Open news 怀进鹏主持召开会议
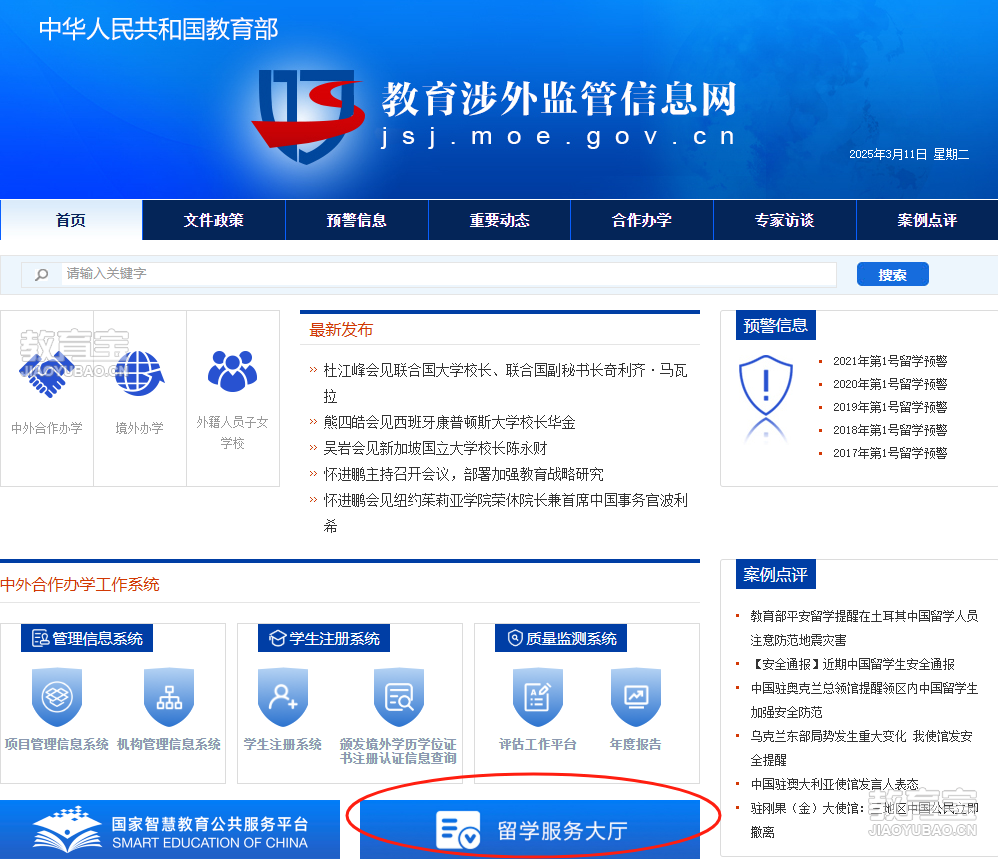 click(x=463, y=475)
